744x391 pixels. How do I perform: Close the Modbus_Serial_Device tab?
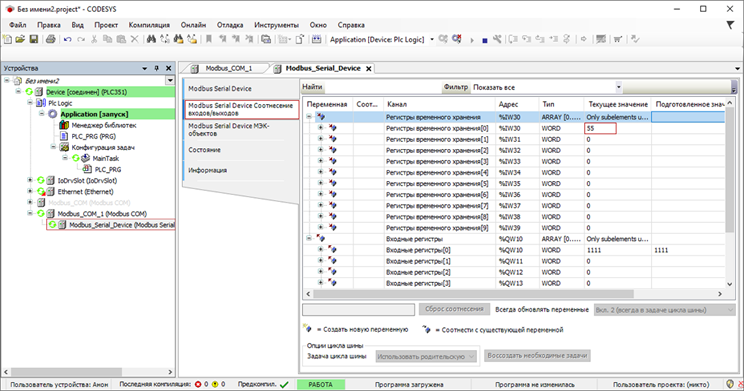[x=369, y=69]
